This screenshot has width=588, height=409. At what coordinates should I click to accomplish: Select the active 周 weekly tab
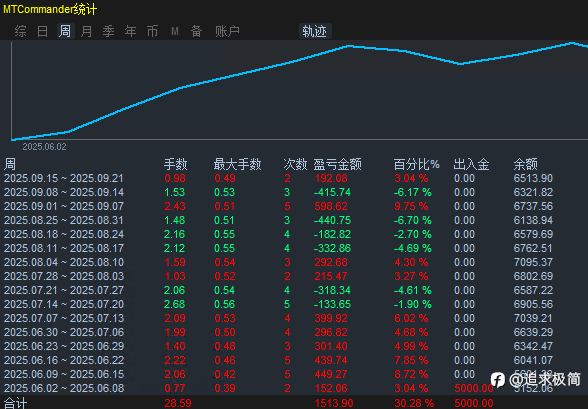(64, 31)
